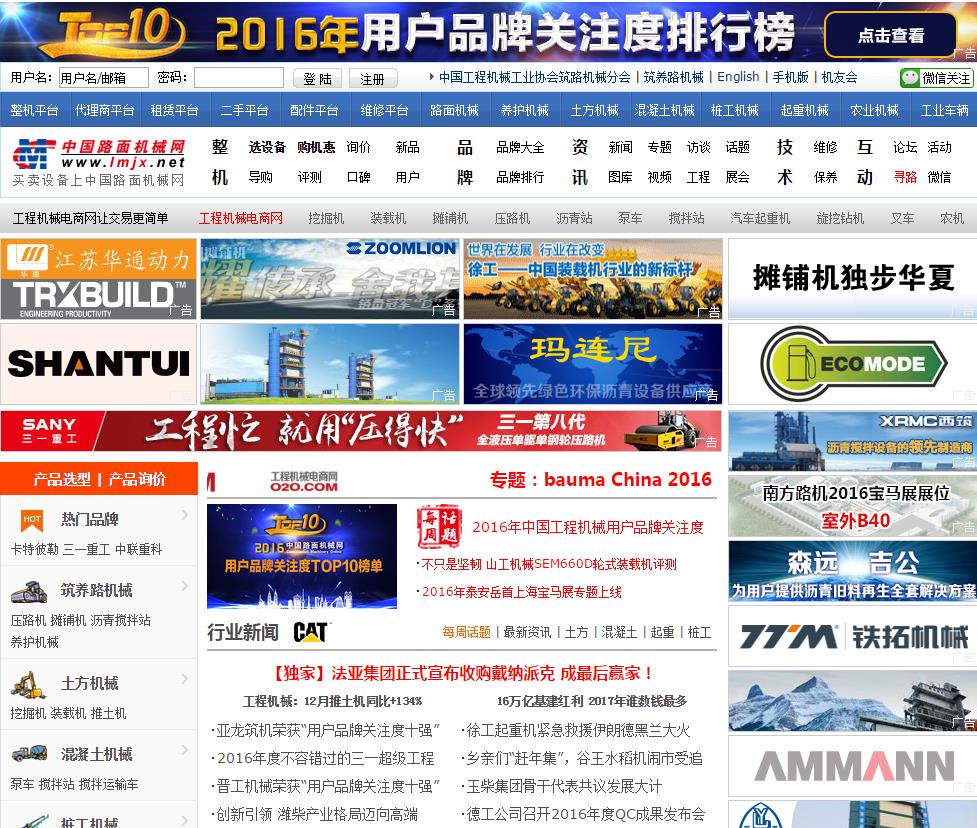Open 南方路机2016宝马展展位 ad

852,505
